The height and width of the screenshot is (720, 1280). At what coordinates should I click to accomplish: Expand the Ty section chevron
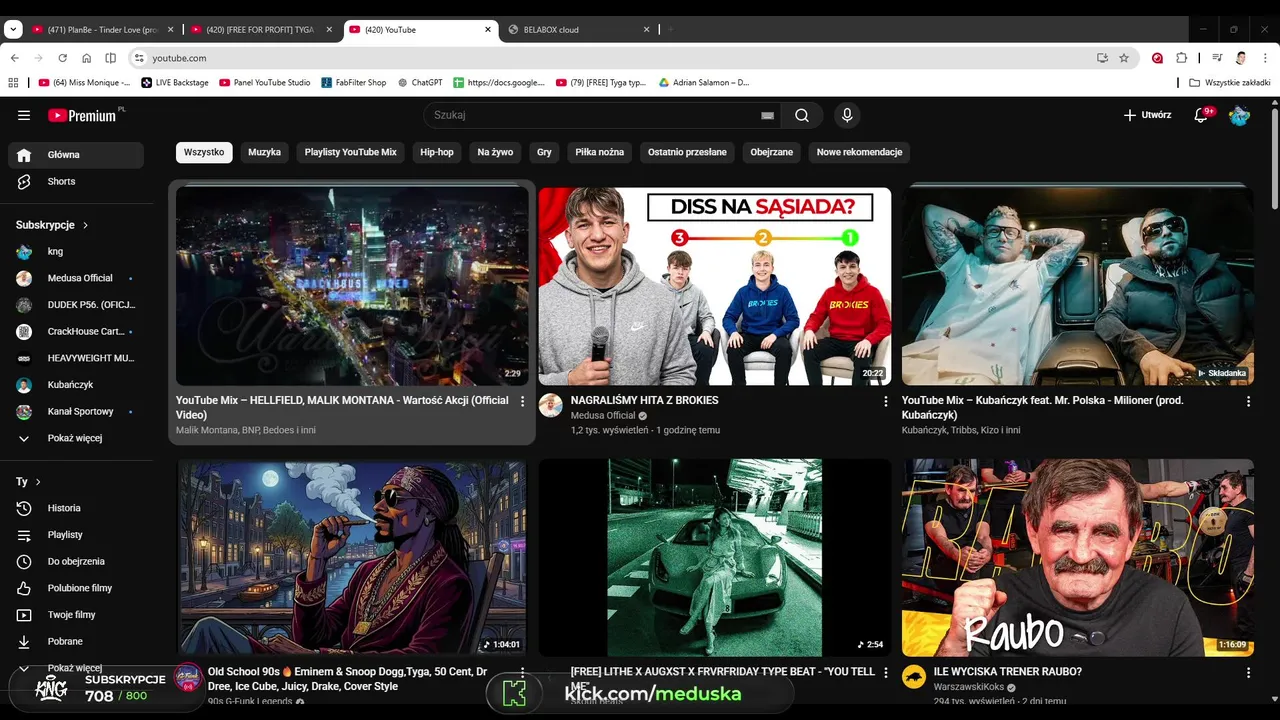[38, 482]
